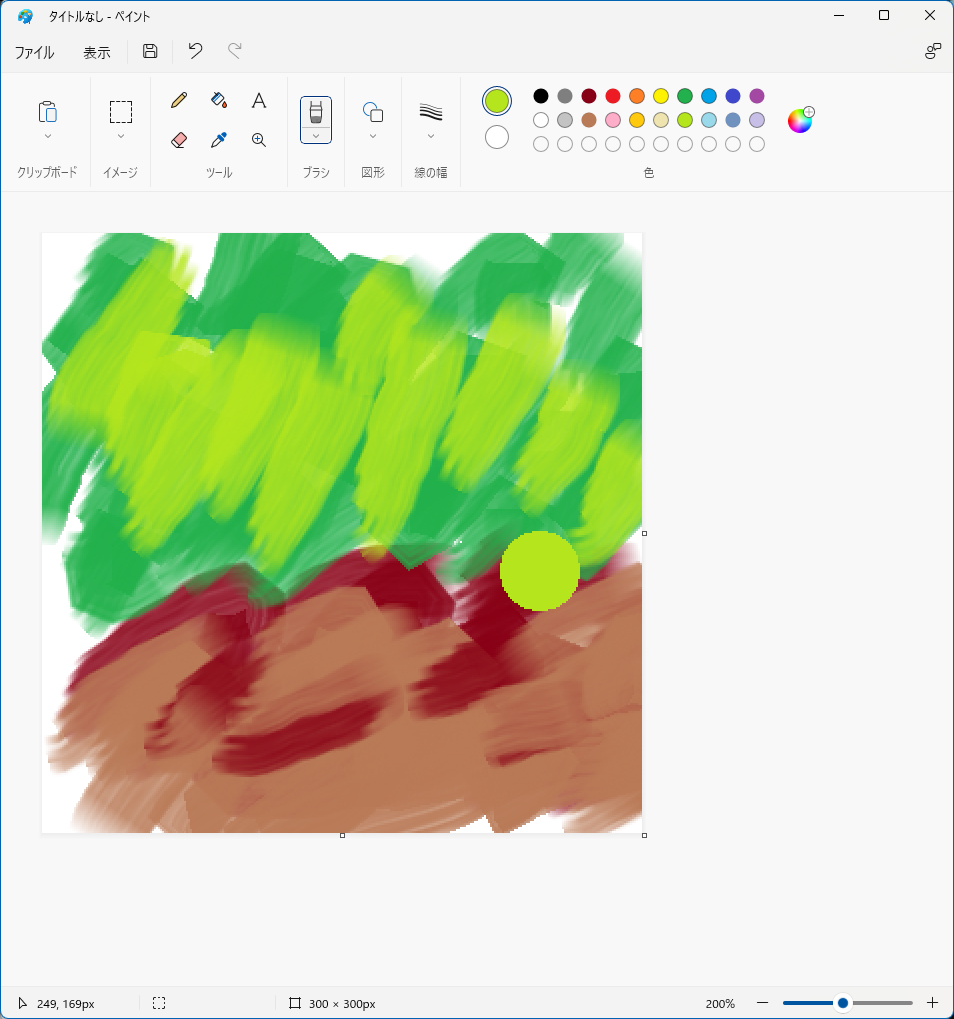Image resolution: width=954 pixels, height=1019 pixels.
Task: Expand the Clipboard paste dropdown
Action: pos(47,136)
